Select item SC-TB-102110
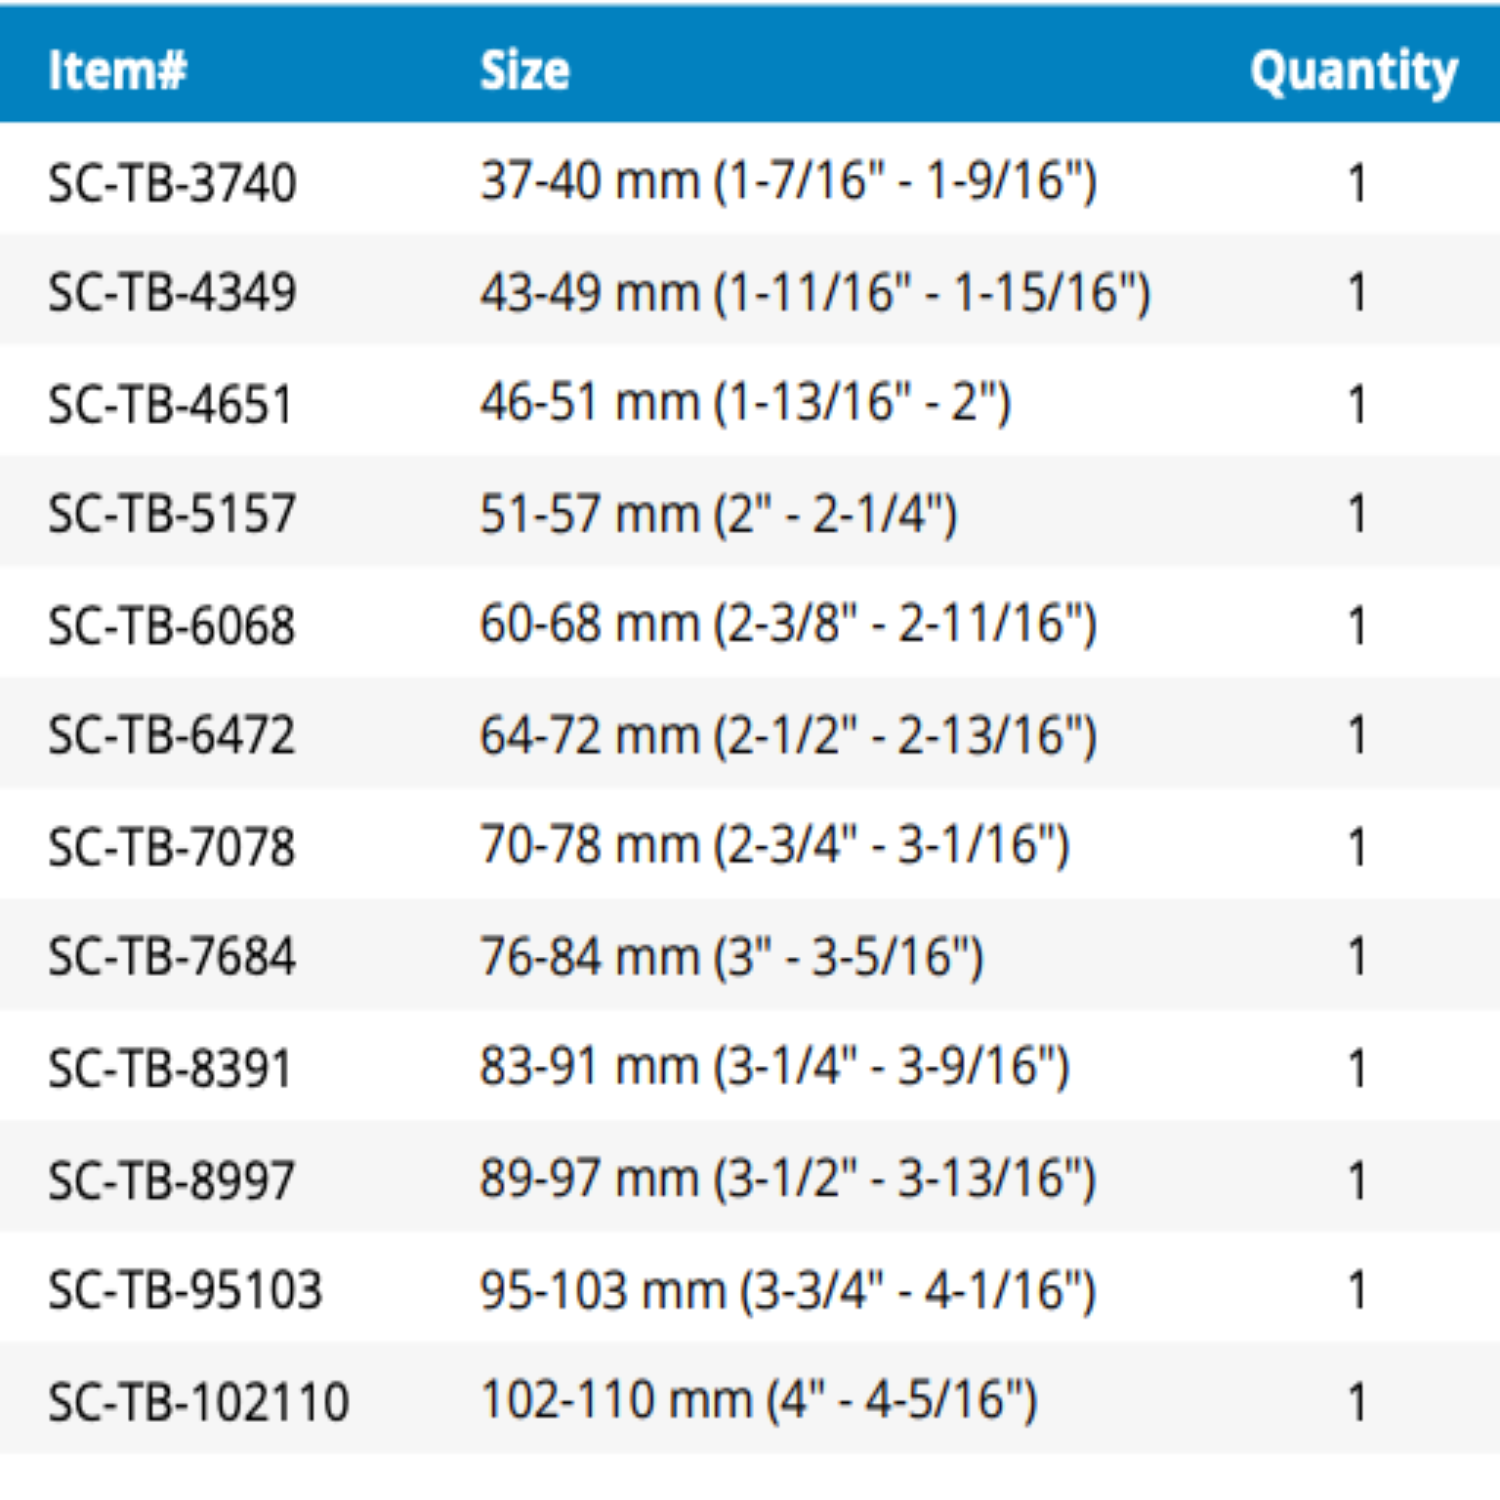 coord(199,1402)
